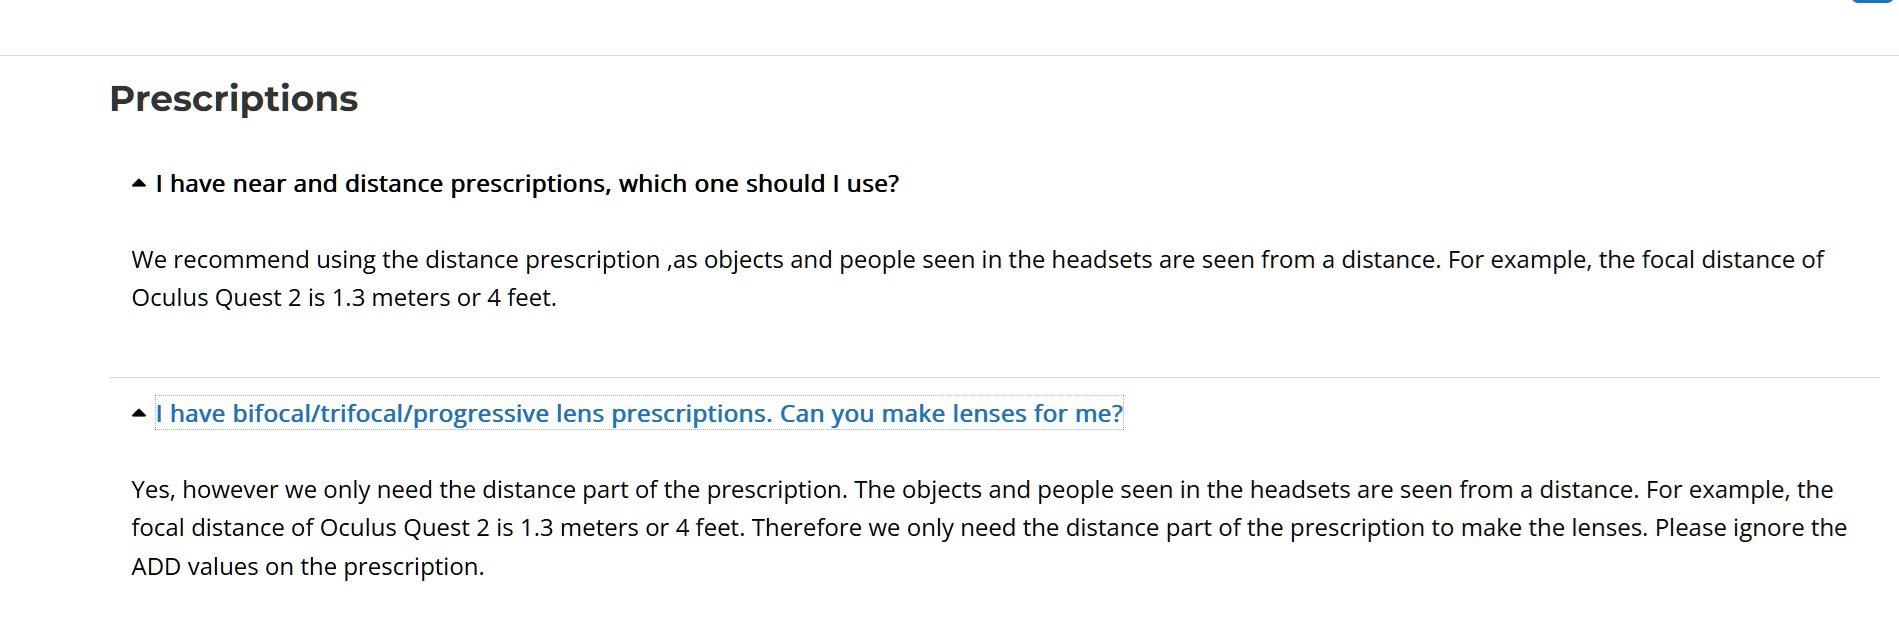
Task: Collapse the near and distance prescriptions question arrow
Action: coord(139,184)
